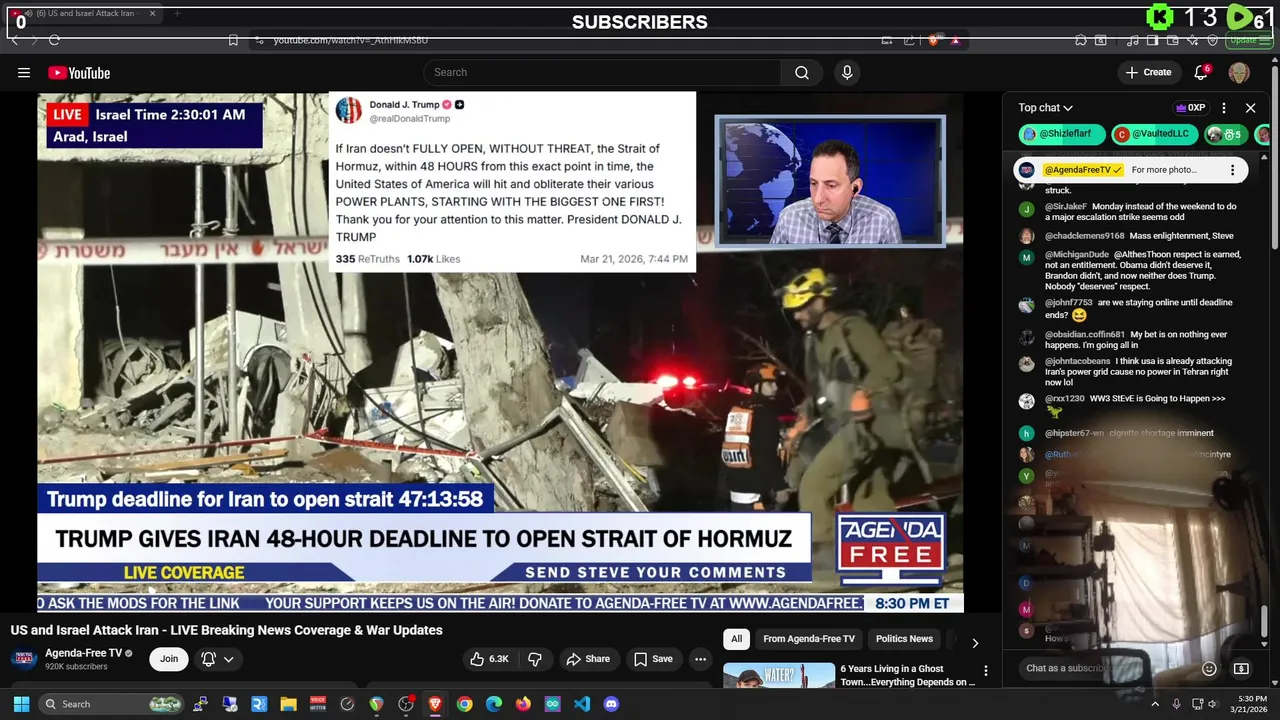Open the account avatar menu
This screenshot has width=1280, height=720.
pos(1239,72)
